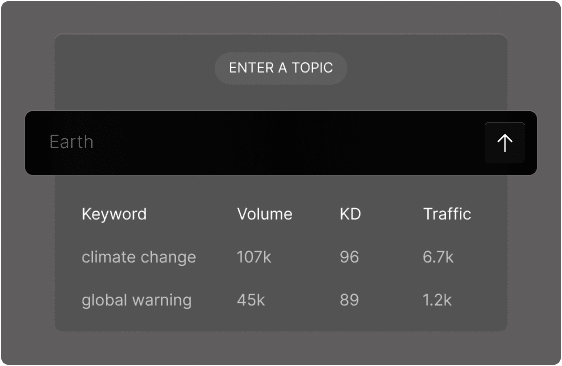
Task: Sort by the Keyword column header
Action: point(114,214)
